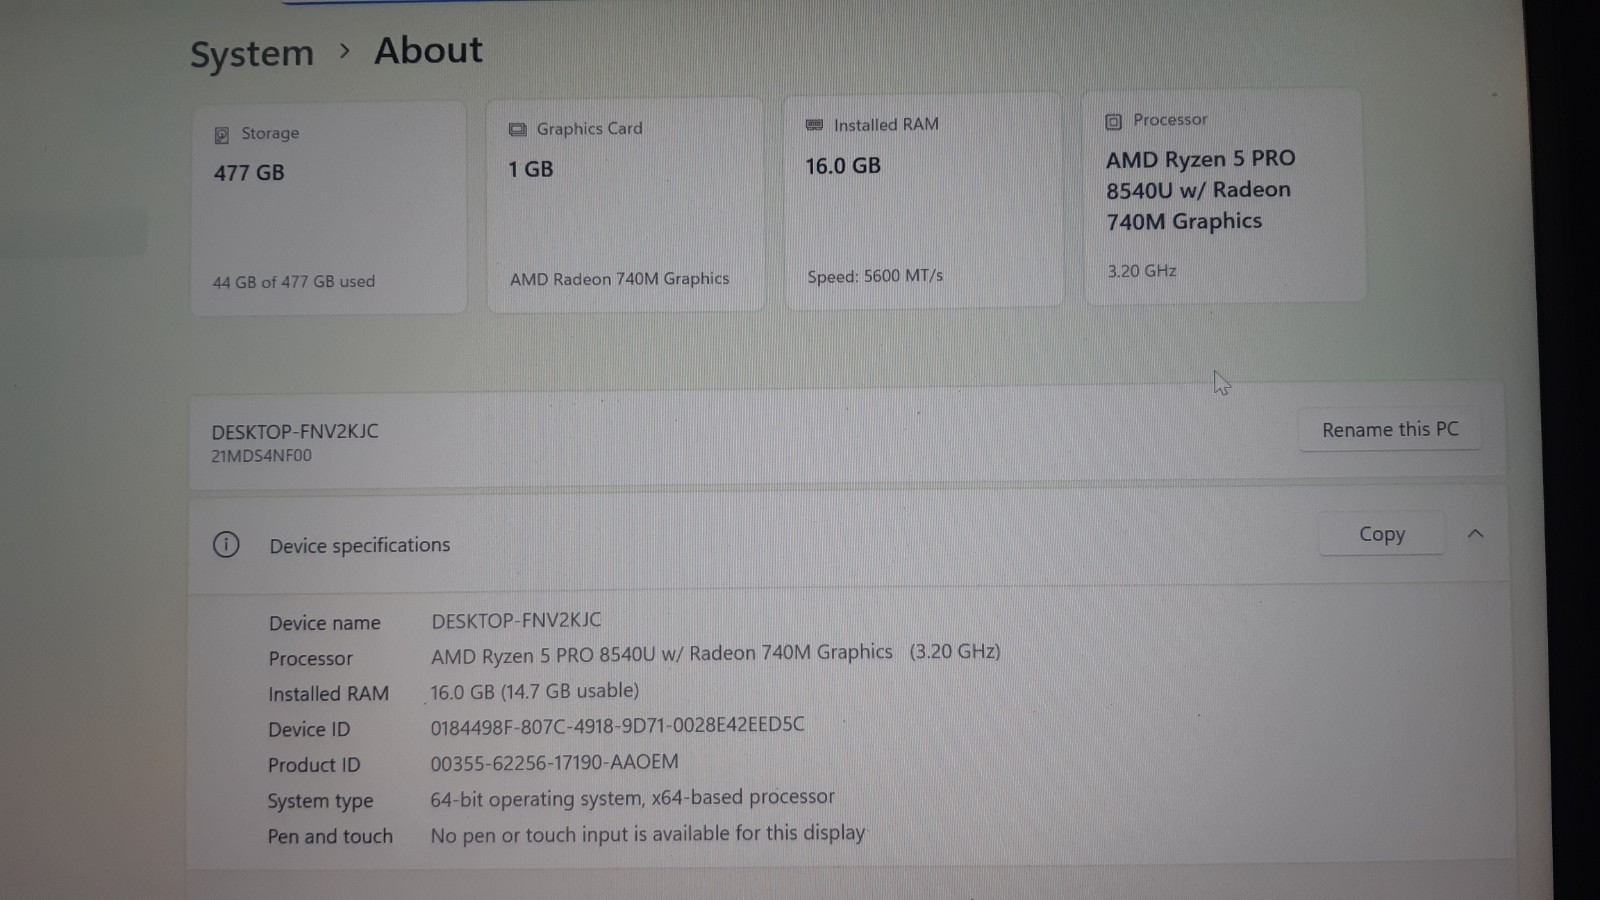Copy the device specifications
Viewport: 1600px width, 900px height.
[x=1381, y=534]
